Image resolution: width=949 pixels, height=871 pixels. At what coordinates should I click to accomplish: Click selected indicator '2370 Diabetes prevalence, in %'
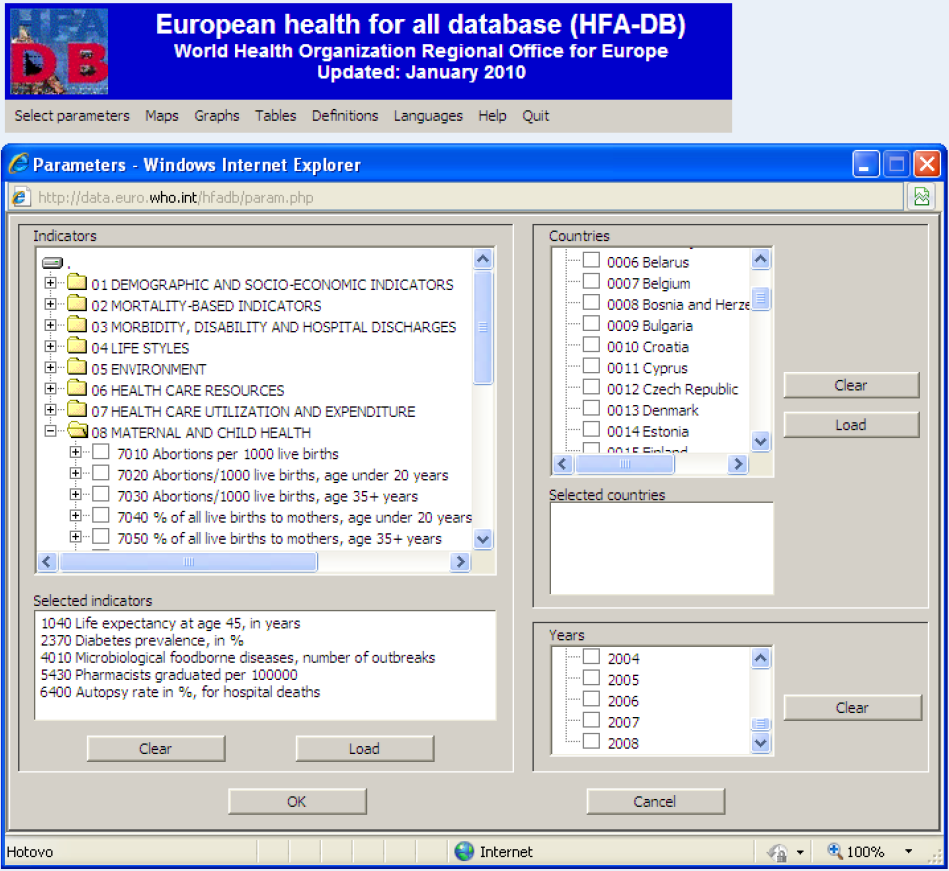[x=142, y=640]
